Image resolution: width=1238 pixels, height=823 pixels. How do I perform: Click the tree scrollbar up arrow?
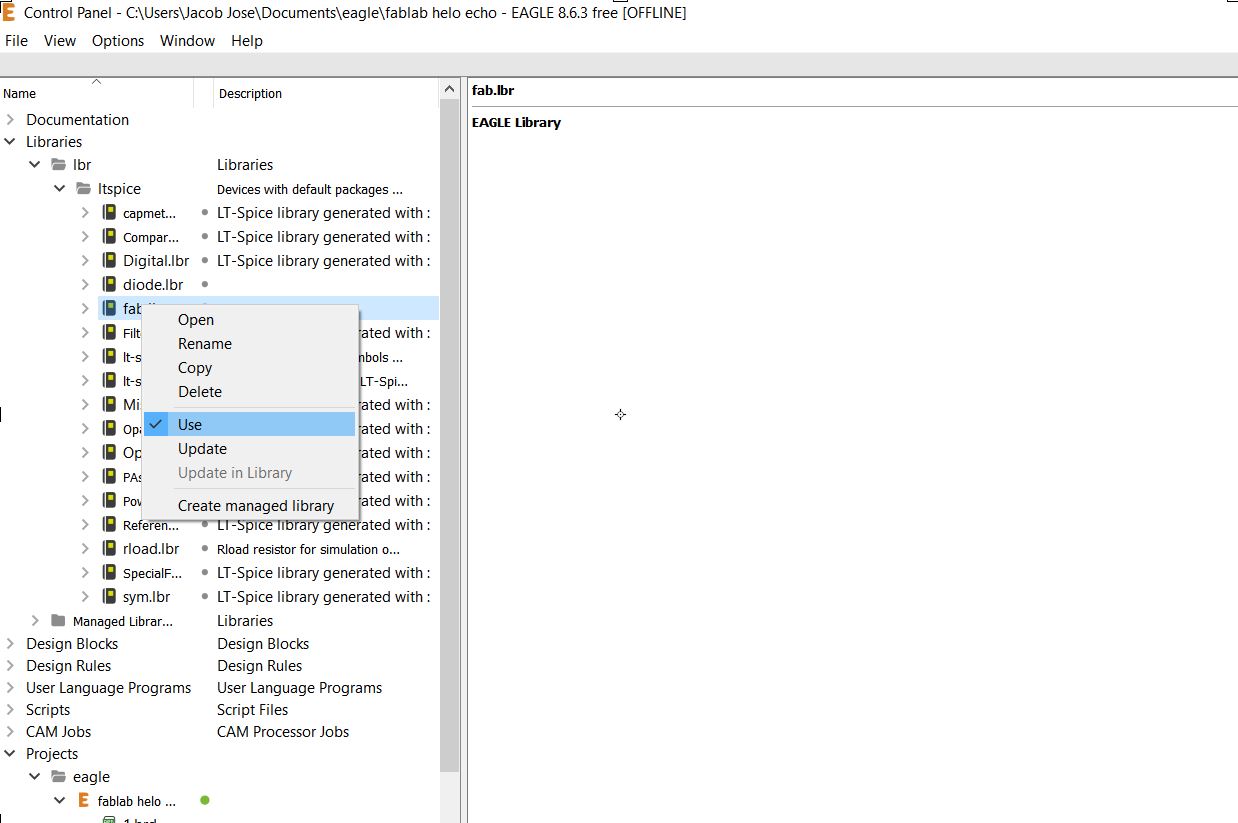(x=450, y=89)
